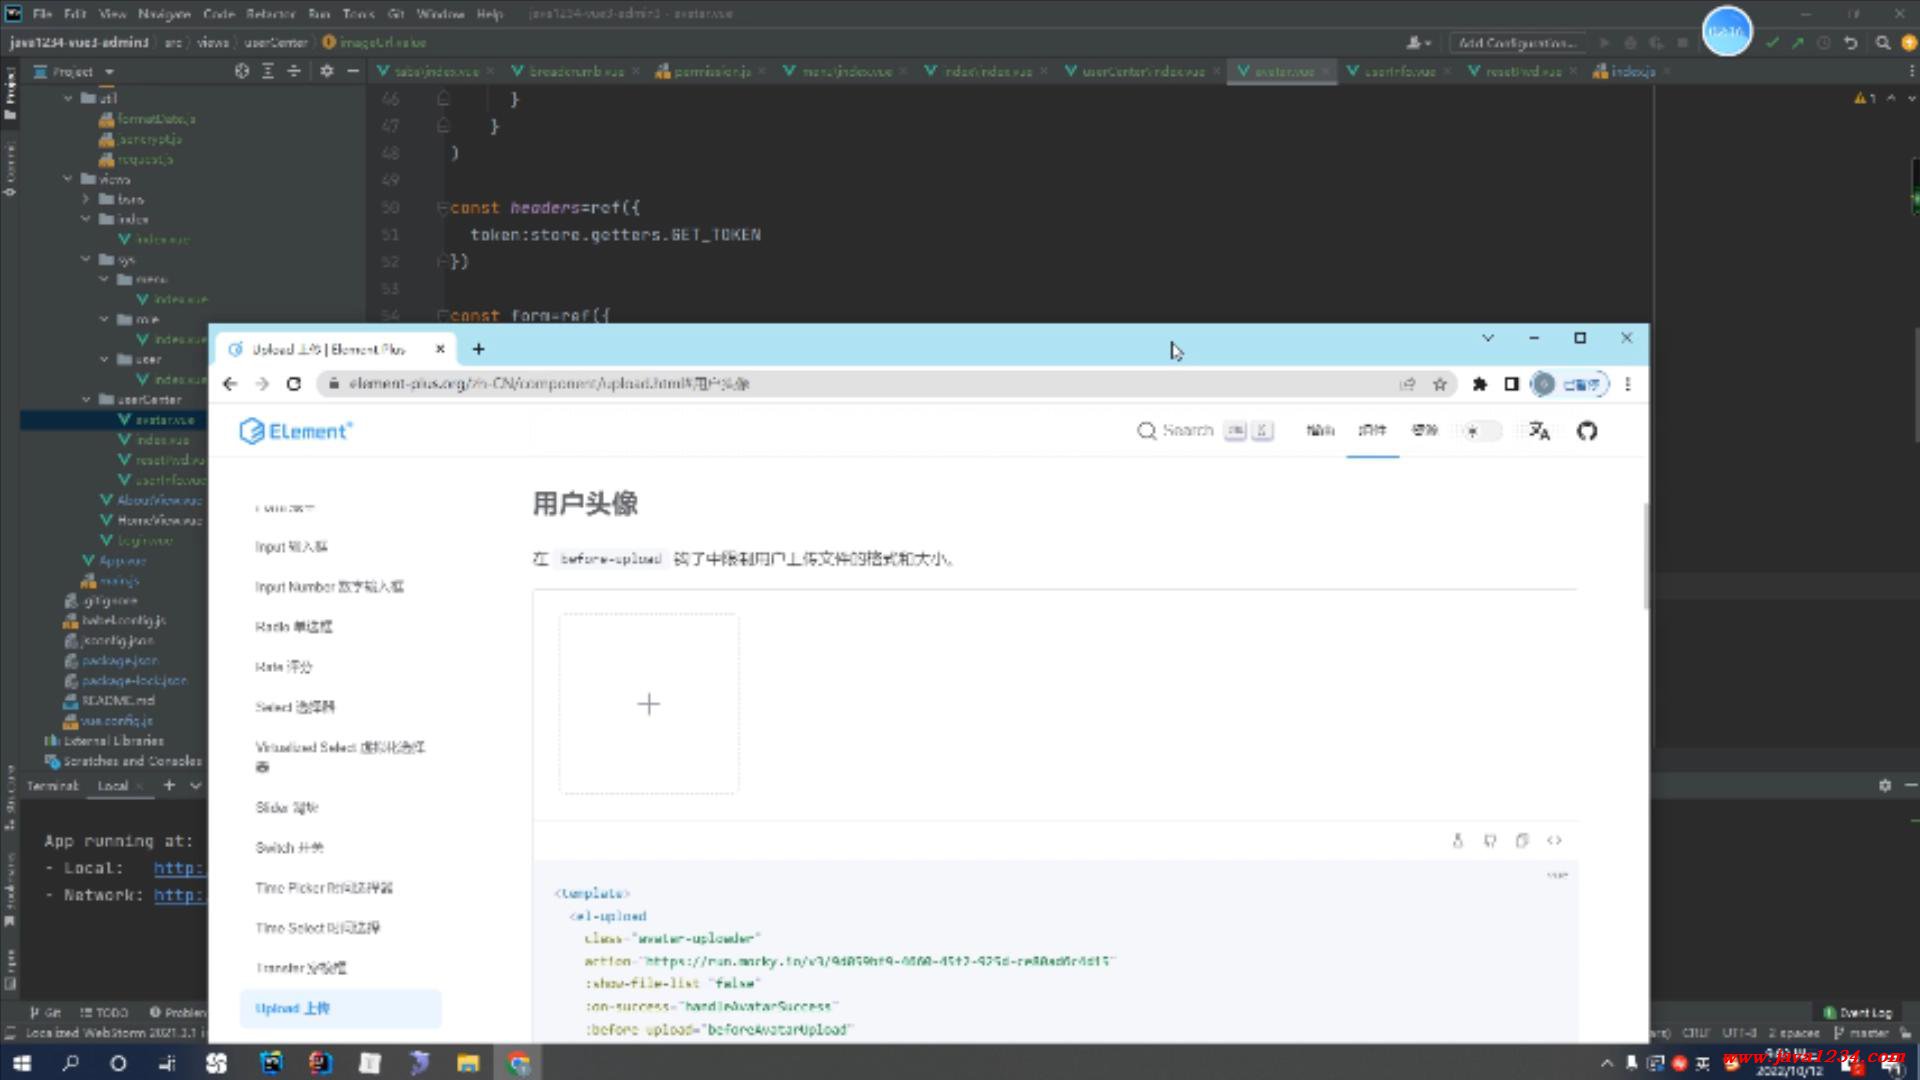Screen dimensions: 1920x1080
Task: Click Element Plus Search box
Action: point(1204,431)
